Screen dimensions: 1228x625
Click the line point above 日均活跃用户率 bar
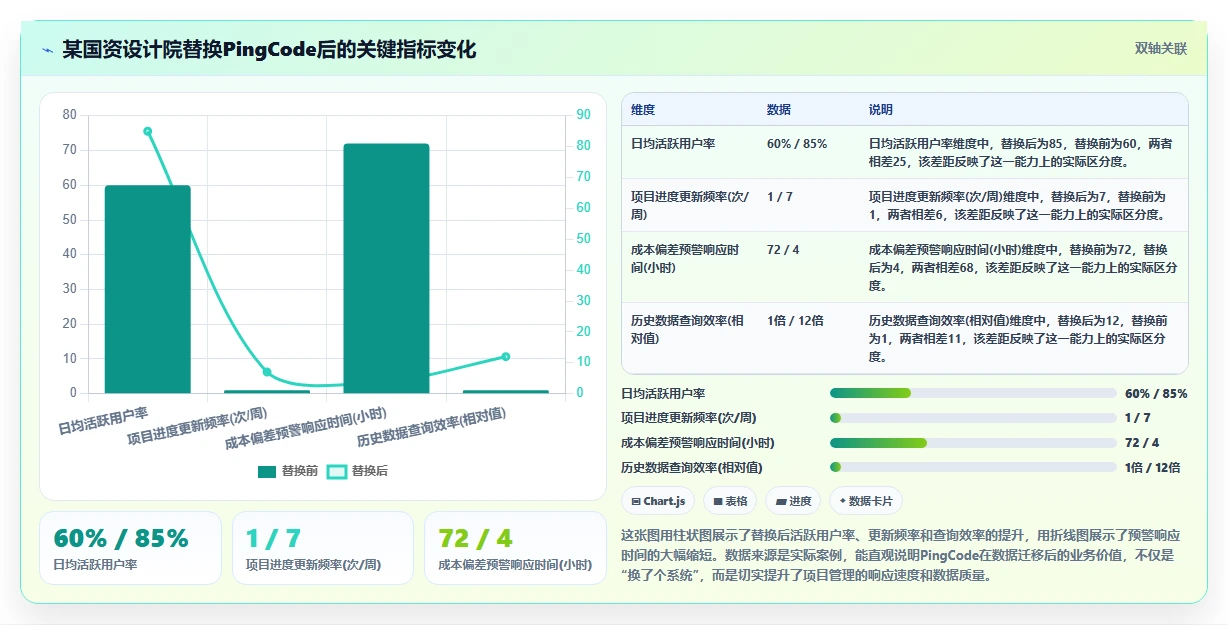tap(148, 131)
